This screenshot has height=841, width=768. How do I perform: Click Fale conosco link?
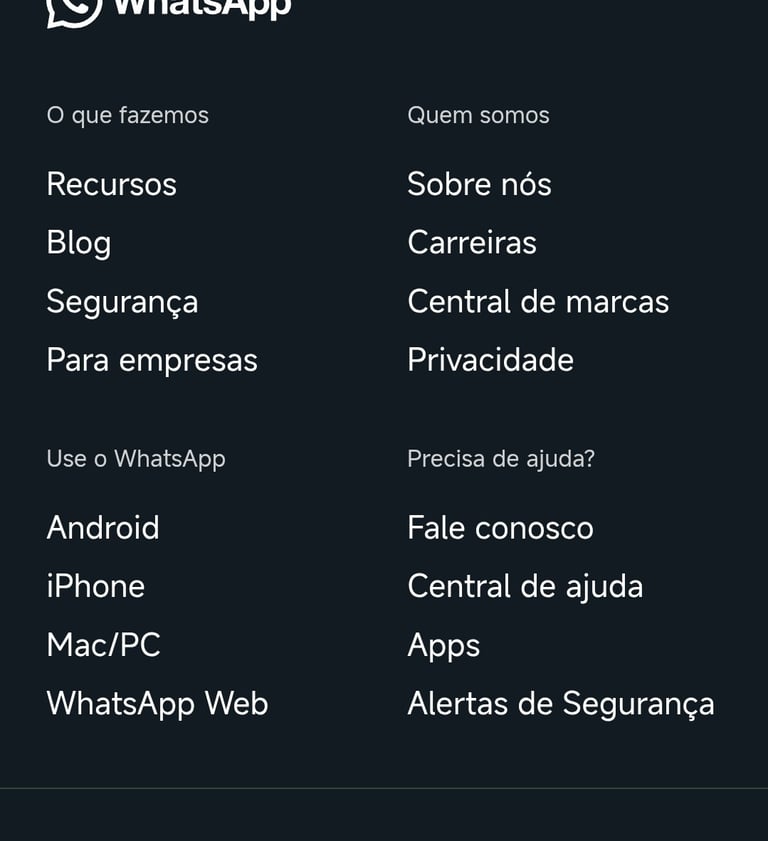(x=500, y=528)
